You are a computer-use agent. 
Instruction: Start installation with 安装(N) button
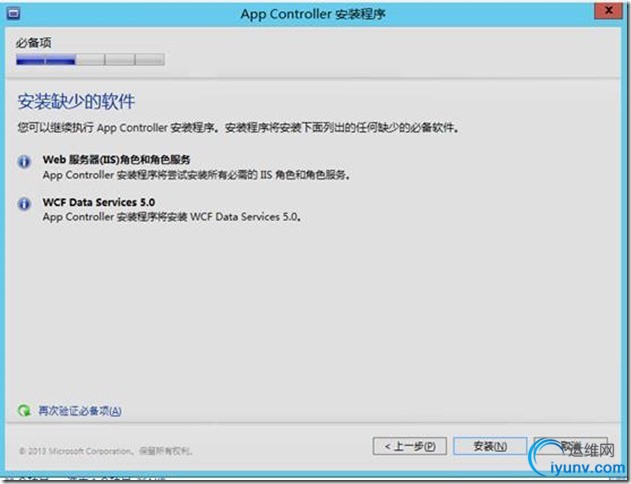(x=490, y=446)
